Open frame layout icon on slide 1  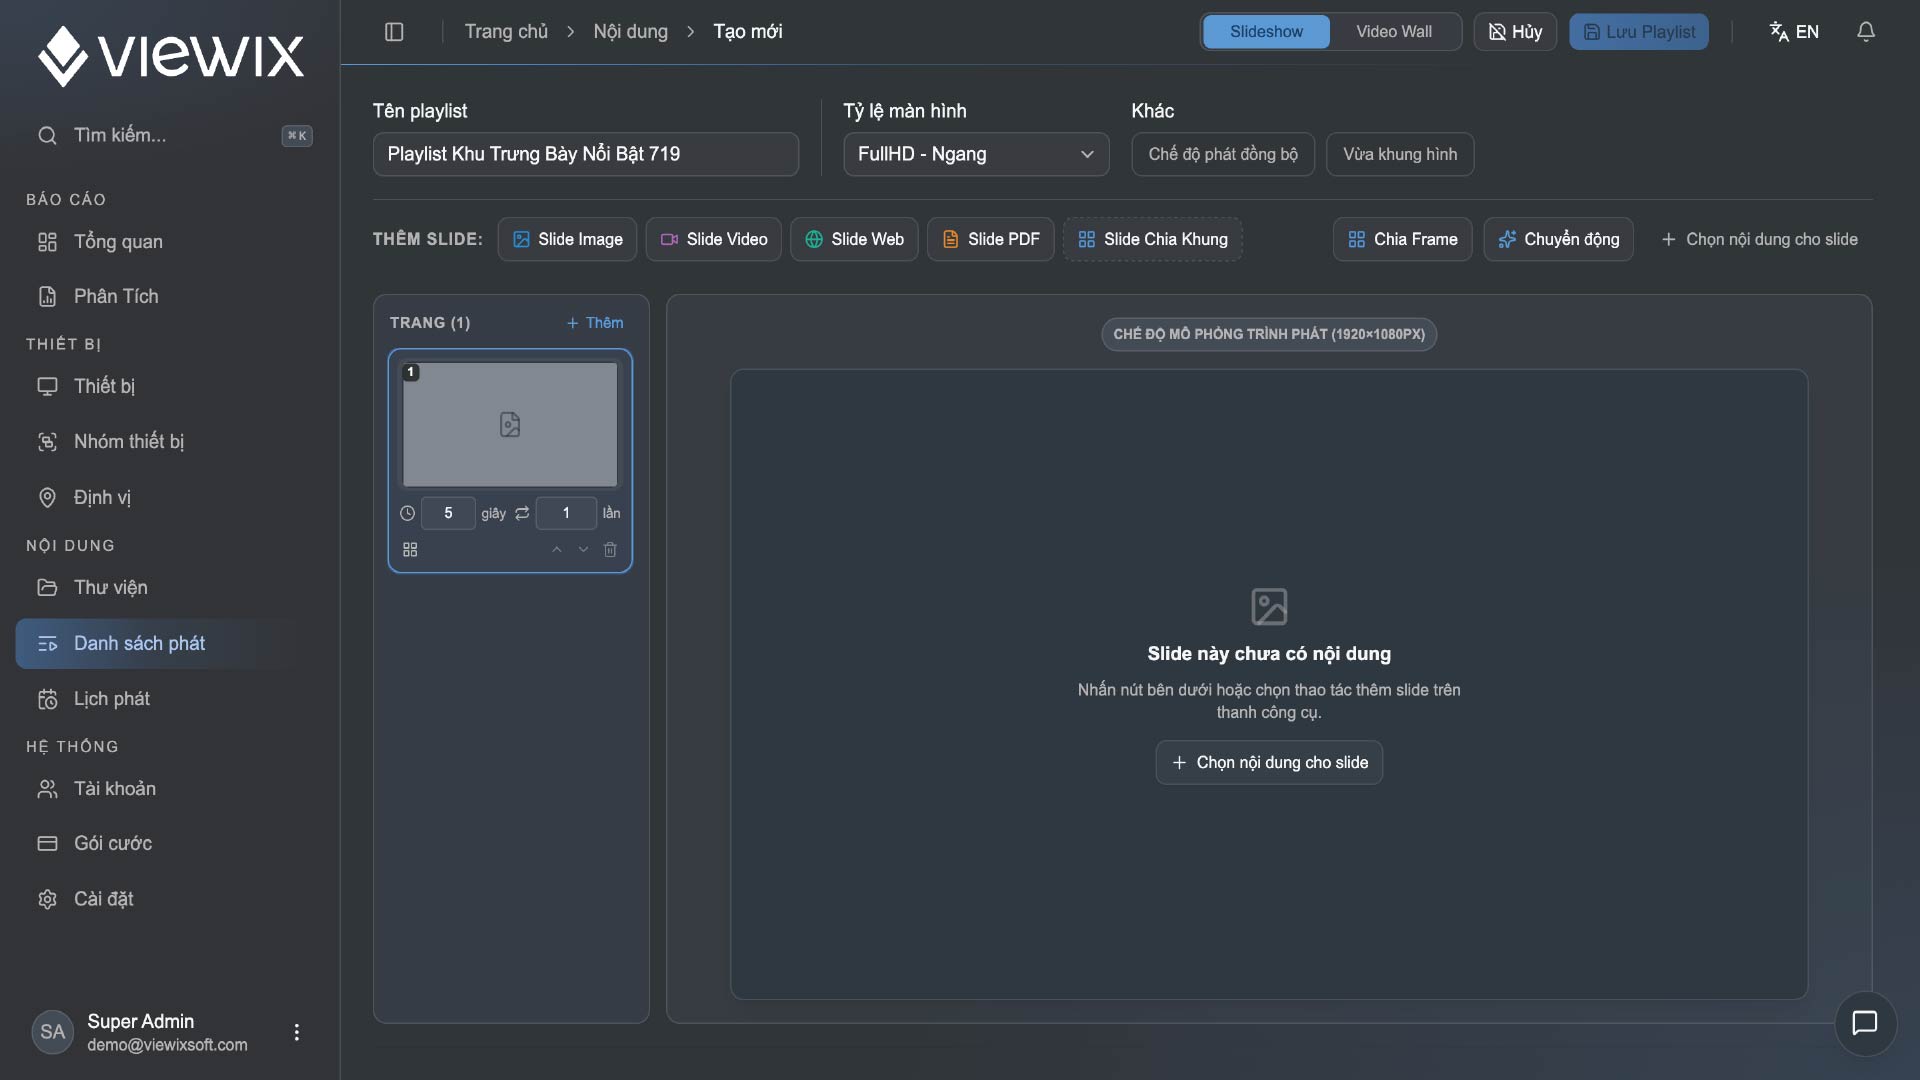[x=410, y=550]
